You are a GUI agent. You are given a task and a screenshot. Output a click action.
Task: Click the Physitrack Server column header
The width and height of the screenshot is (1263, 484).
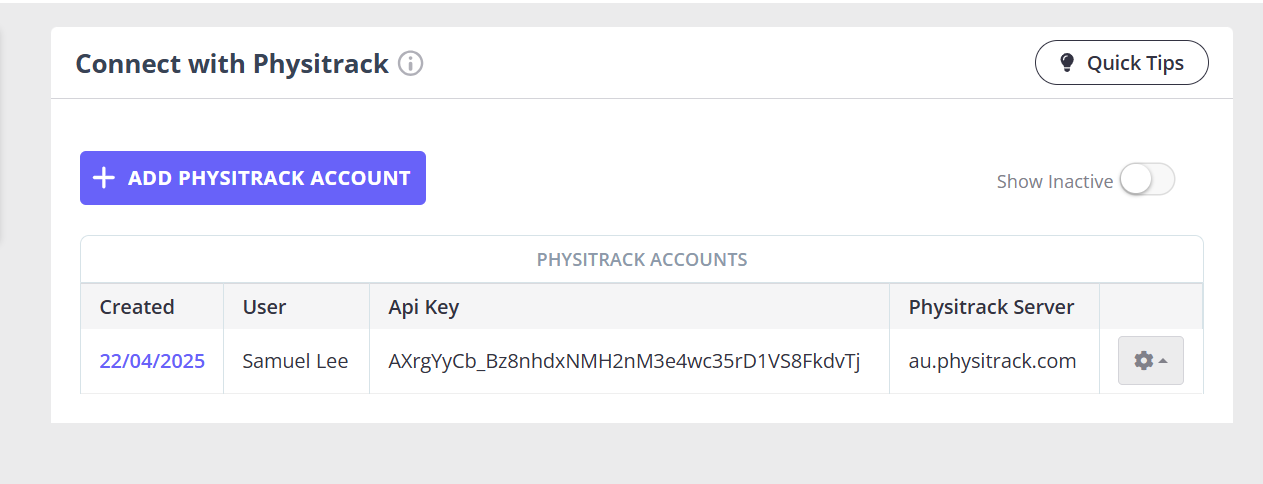[991, 307]
